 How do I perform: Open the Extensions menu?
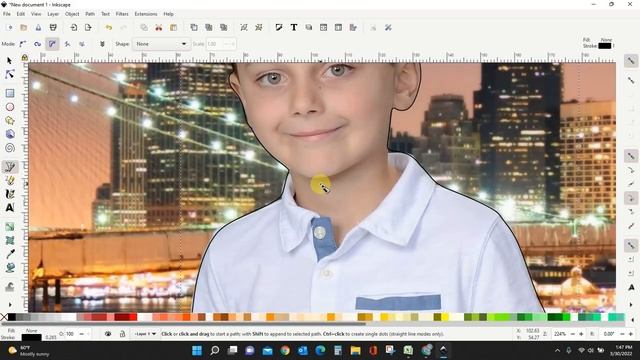(x=146, y=14)
